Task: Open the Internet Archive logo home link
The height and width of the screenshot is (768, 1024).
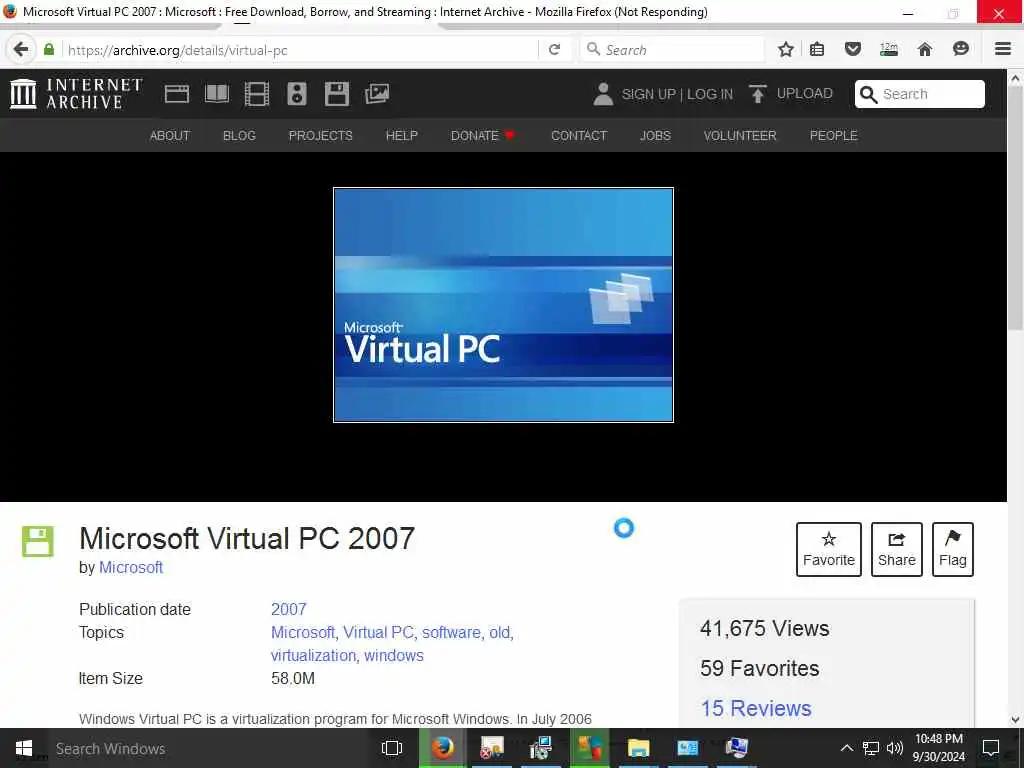Action: 76,93
